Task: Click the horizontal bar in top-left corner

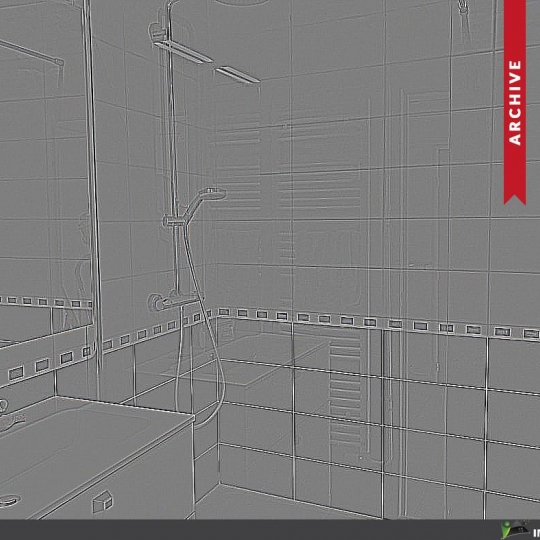Action: coord(32,52)
